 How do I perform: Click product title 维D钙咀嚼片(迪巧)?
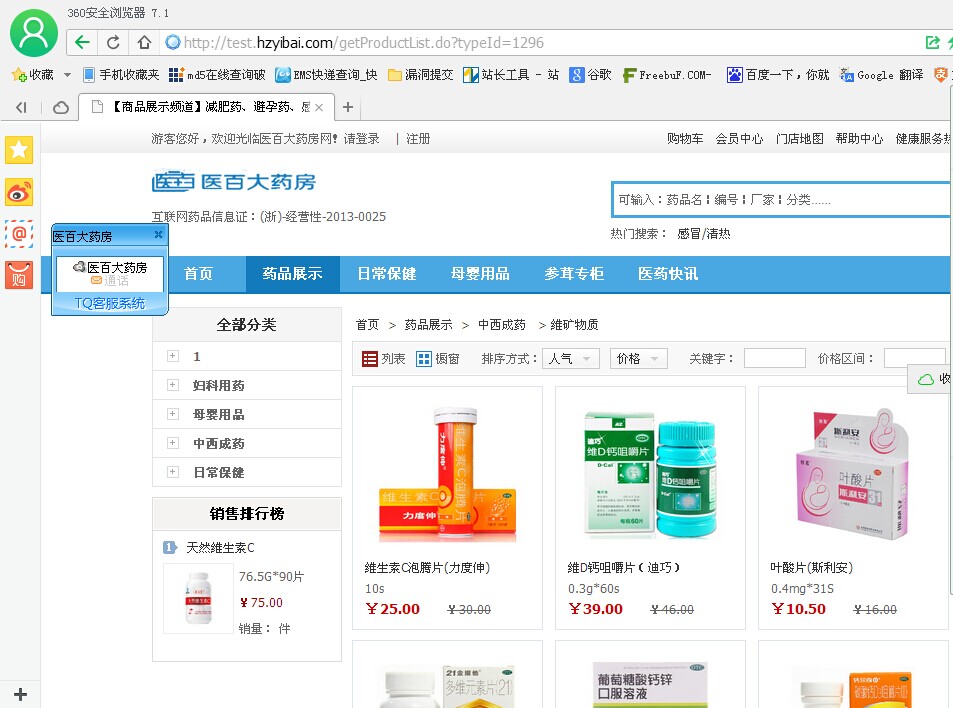pyautogui.click(x=624, y=568)
